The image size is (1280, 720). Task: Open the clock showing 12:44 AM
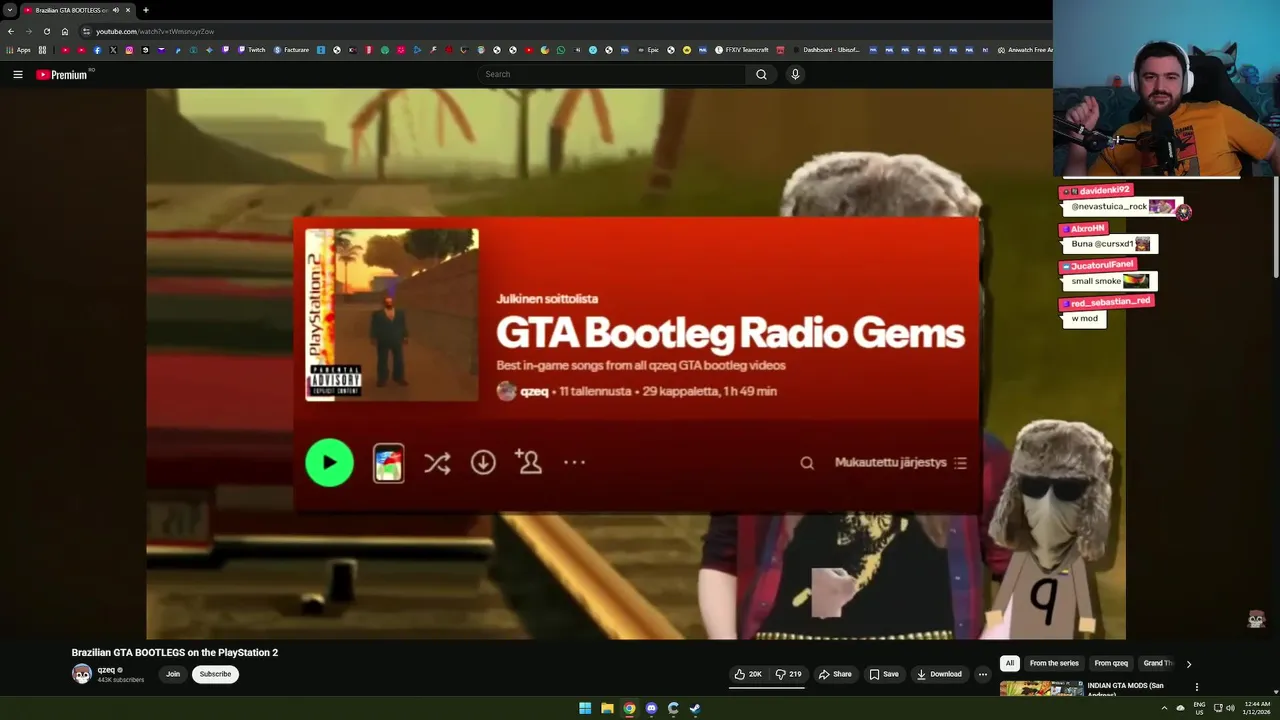coord(1257,708)
